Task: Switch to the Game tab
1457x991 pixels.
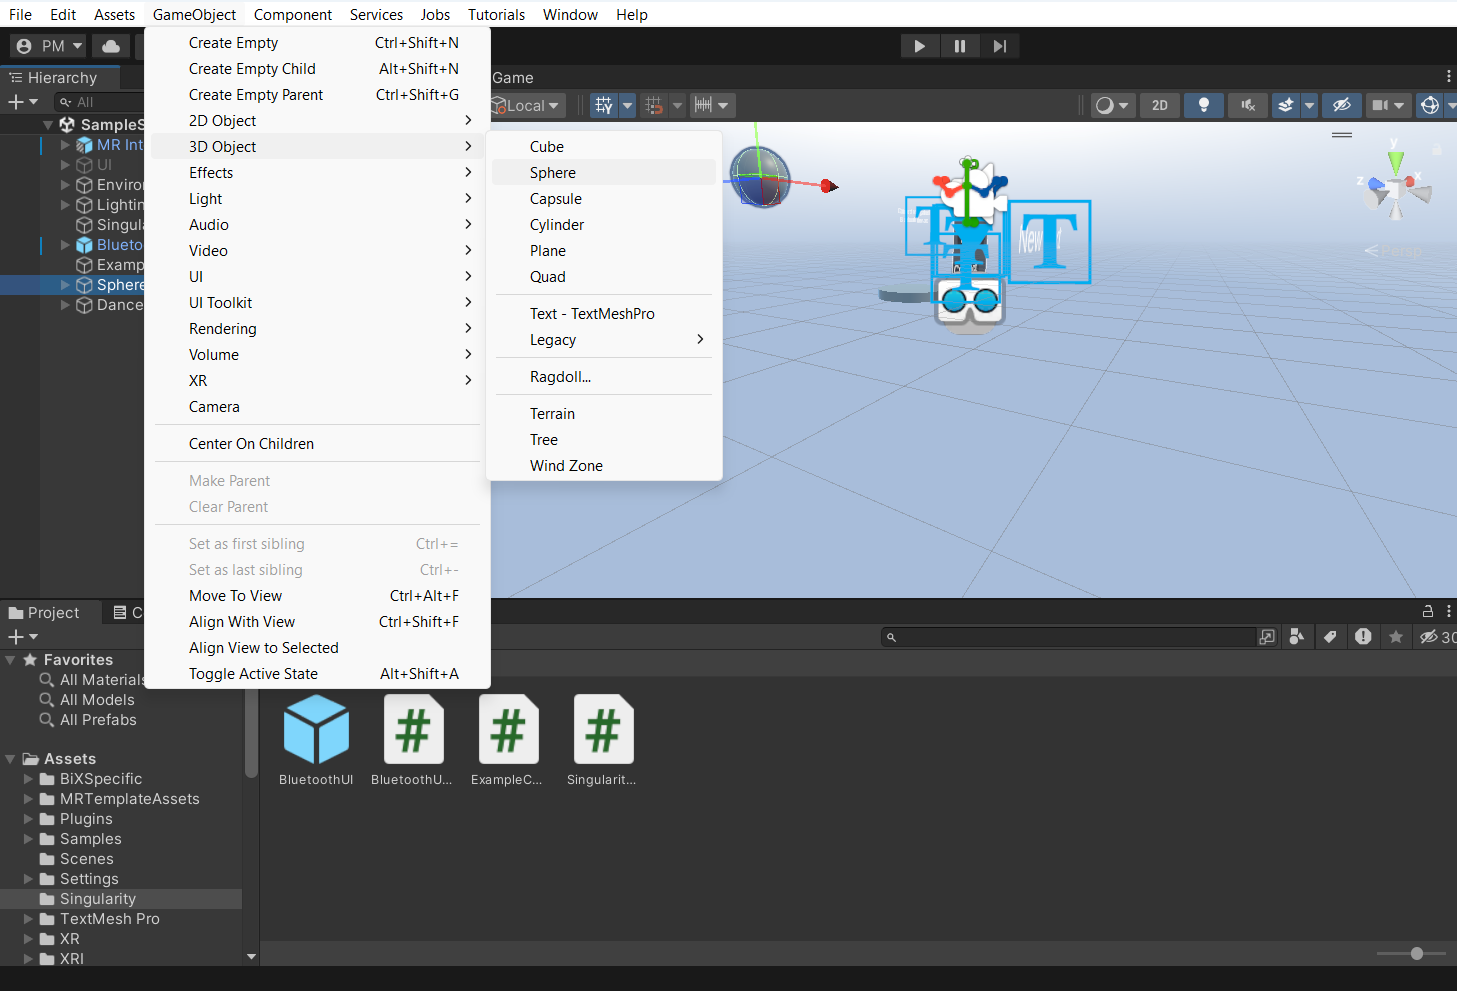Action: [x=513, y=78]
